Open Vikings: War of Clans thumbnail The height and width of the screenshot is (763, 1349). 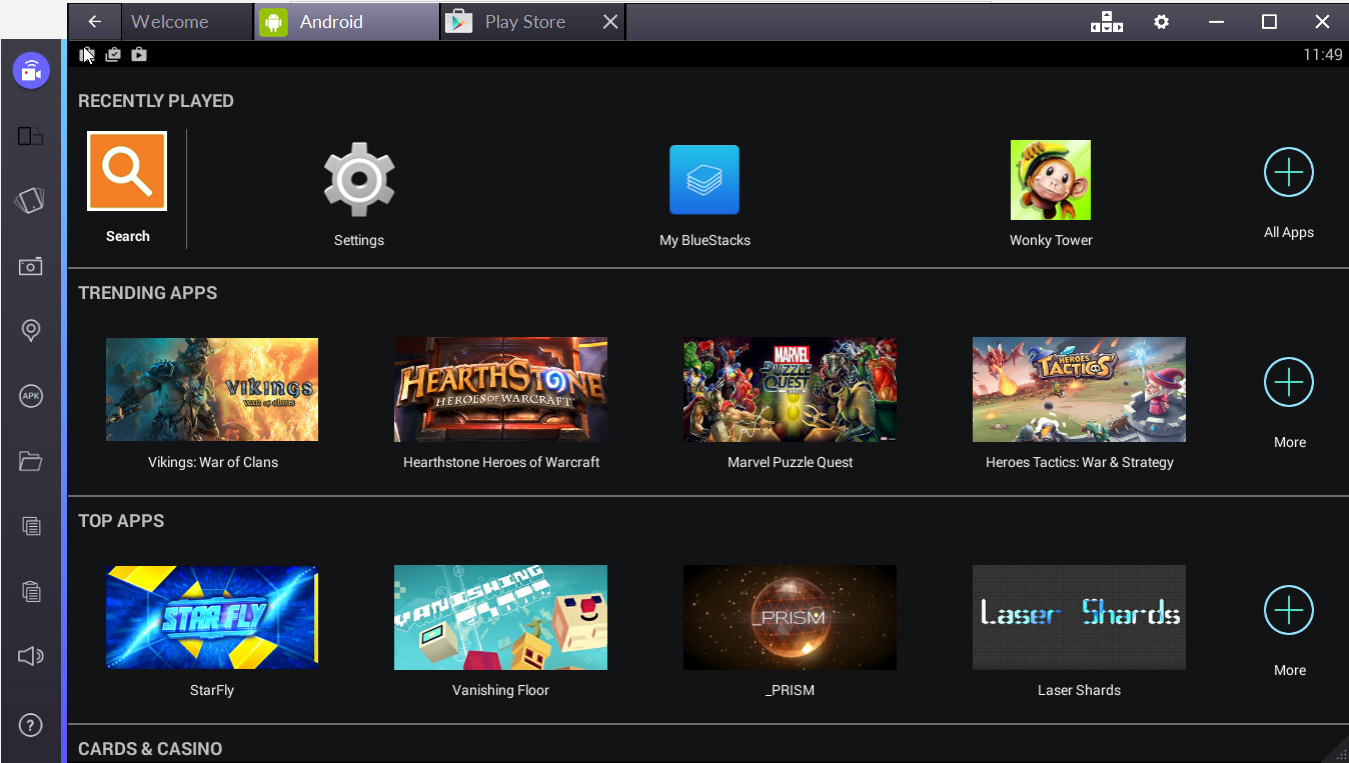(x=212, y=390)
